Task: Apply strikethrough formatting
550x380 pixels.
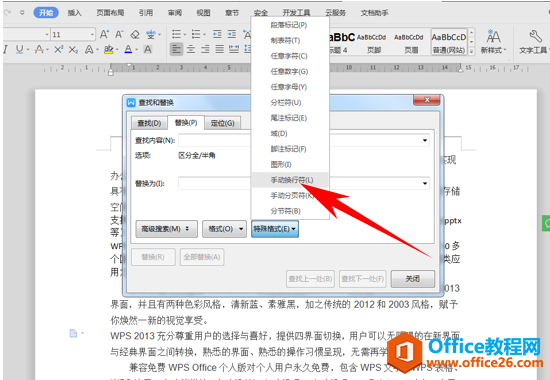Action: (x=39, y=49)
